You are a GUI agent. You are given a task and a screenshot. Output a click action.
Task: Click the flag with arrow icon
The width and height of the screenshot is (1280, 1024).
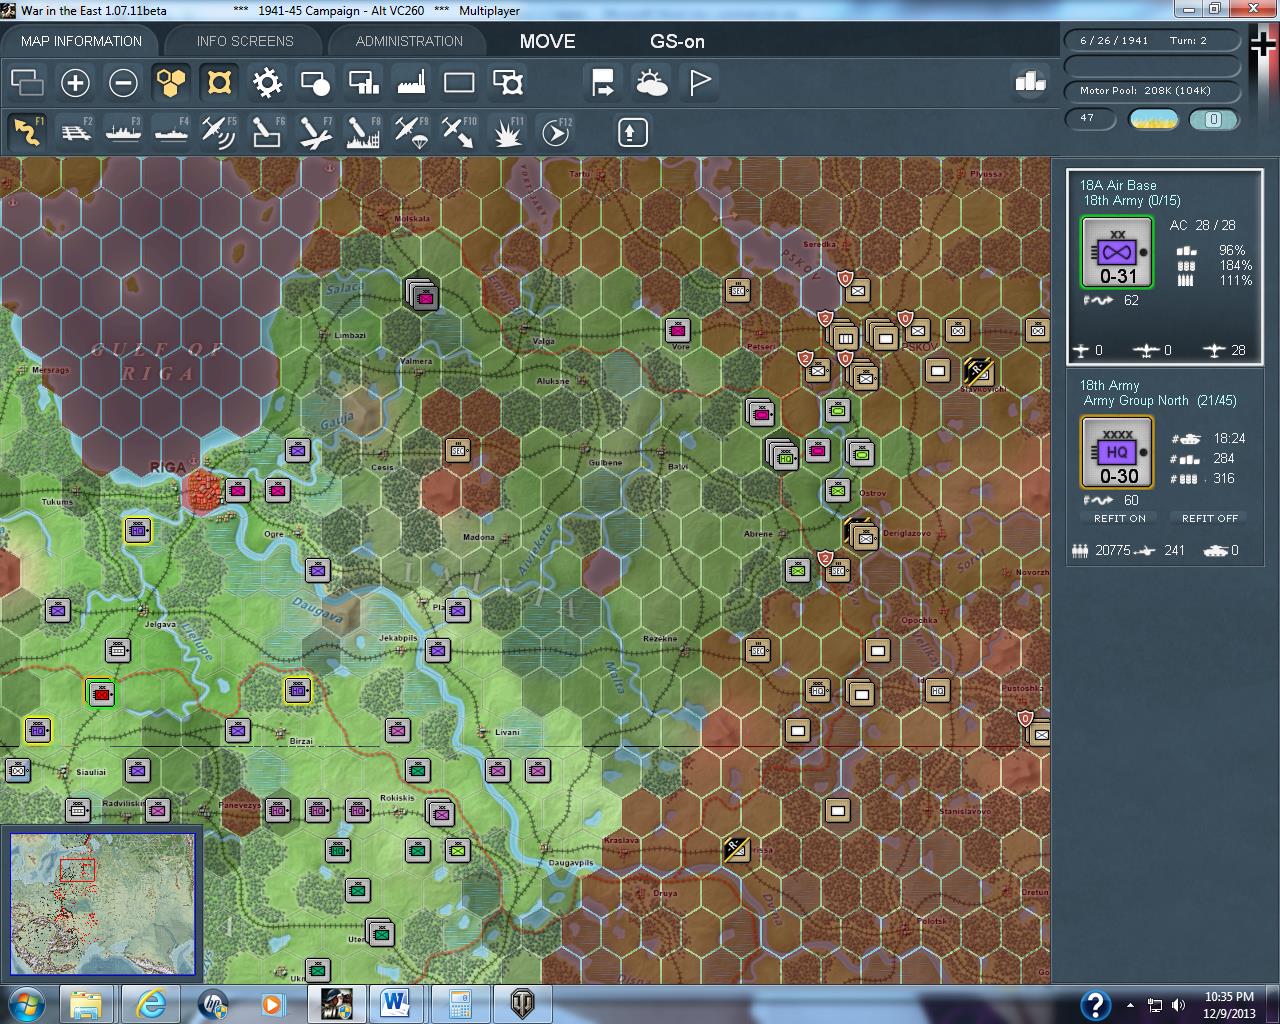tap(603, 82)
